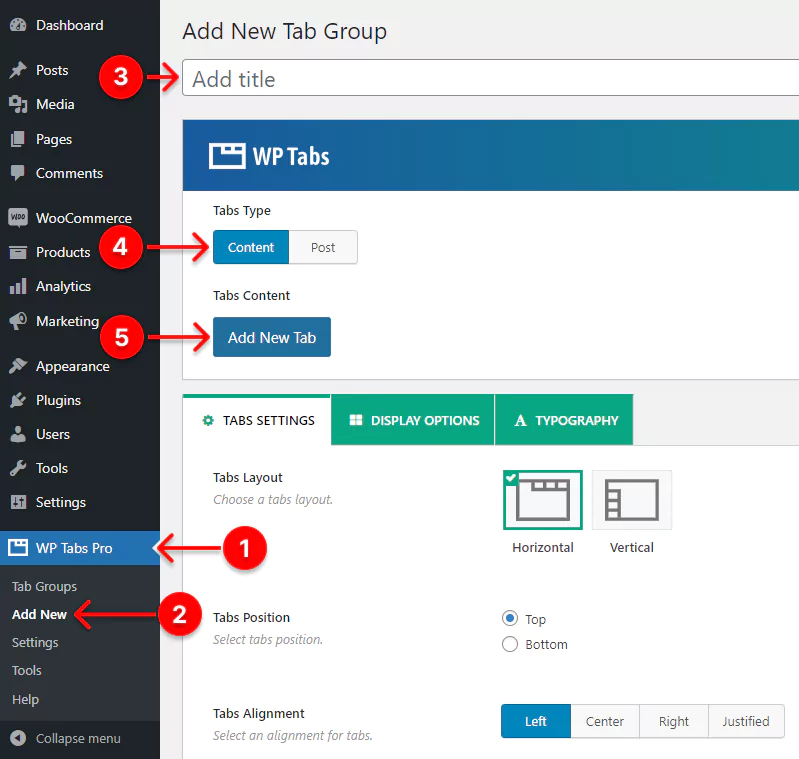Open Add New submenu link
Image resolution: width=799 pixels, height=759 pixels.
(39, 614)
